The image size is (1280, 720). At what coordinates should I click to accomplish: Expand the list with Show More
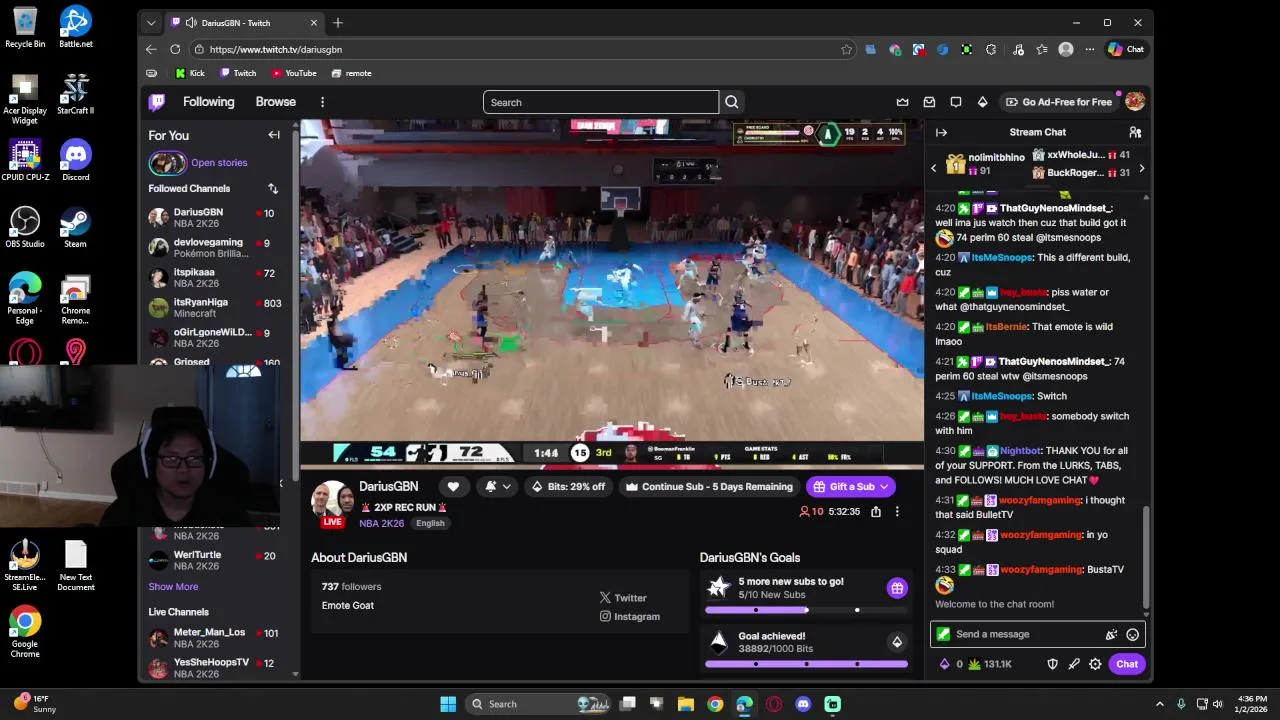tap(173, 587)
